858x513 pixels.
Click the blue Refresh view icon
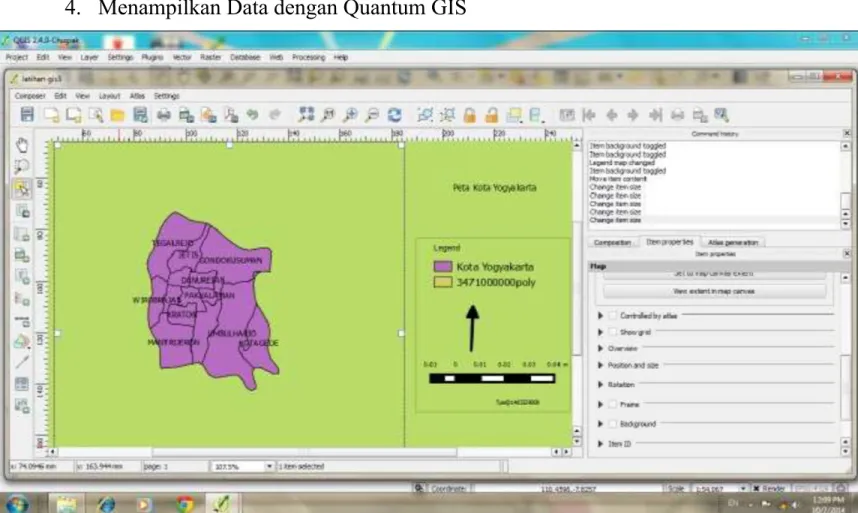(x=395, y=115)
